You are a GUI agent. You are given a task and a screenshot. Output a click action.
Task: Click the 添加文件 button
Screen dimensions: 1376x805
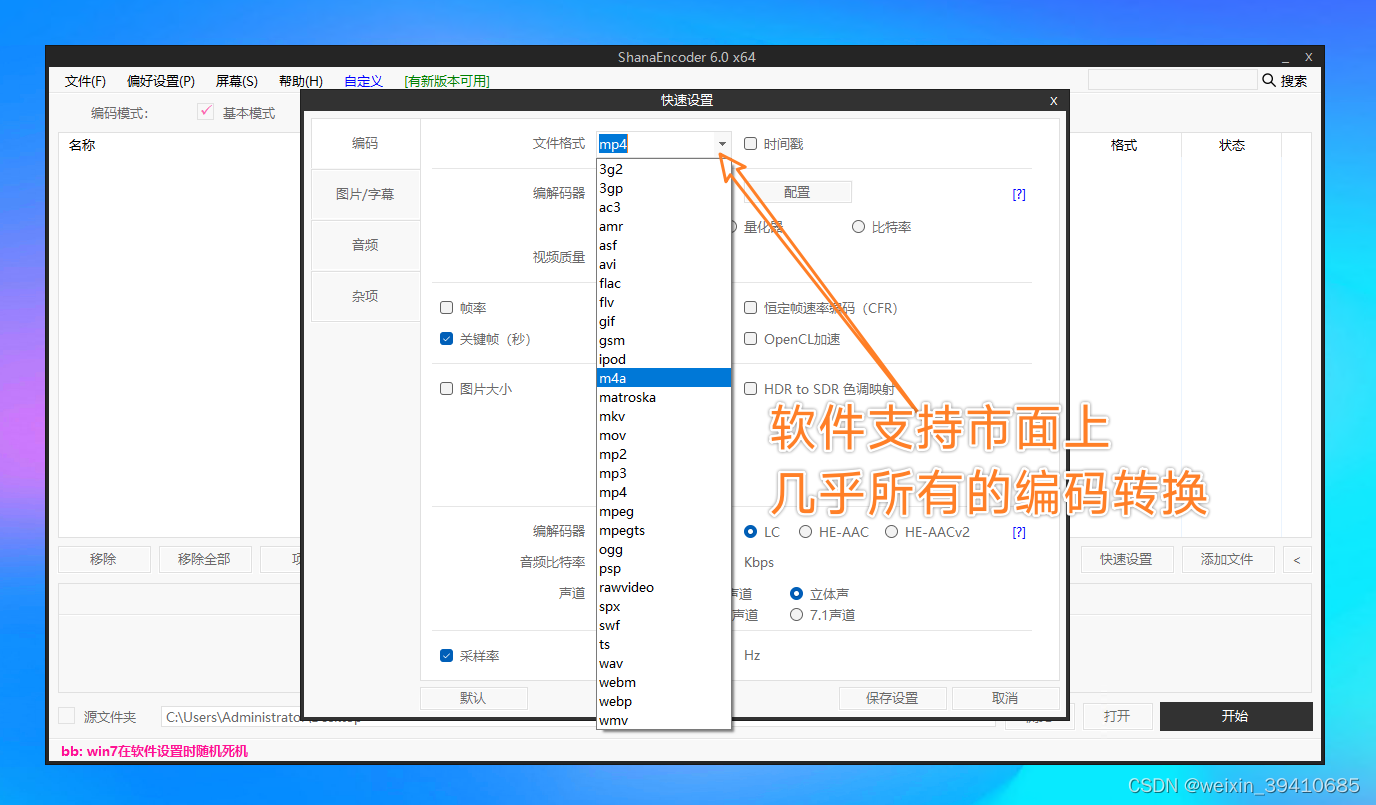[x=1227, y=559]
